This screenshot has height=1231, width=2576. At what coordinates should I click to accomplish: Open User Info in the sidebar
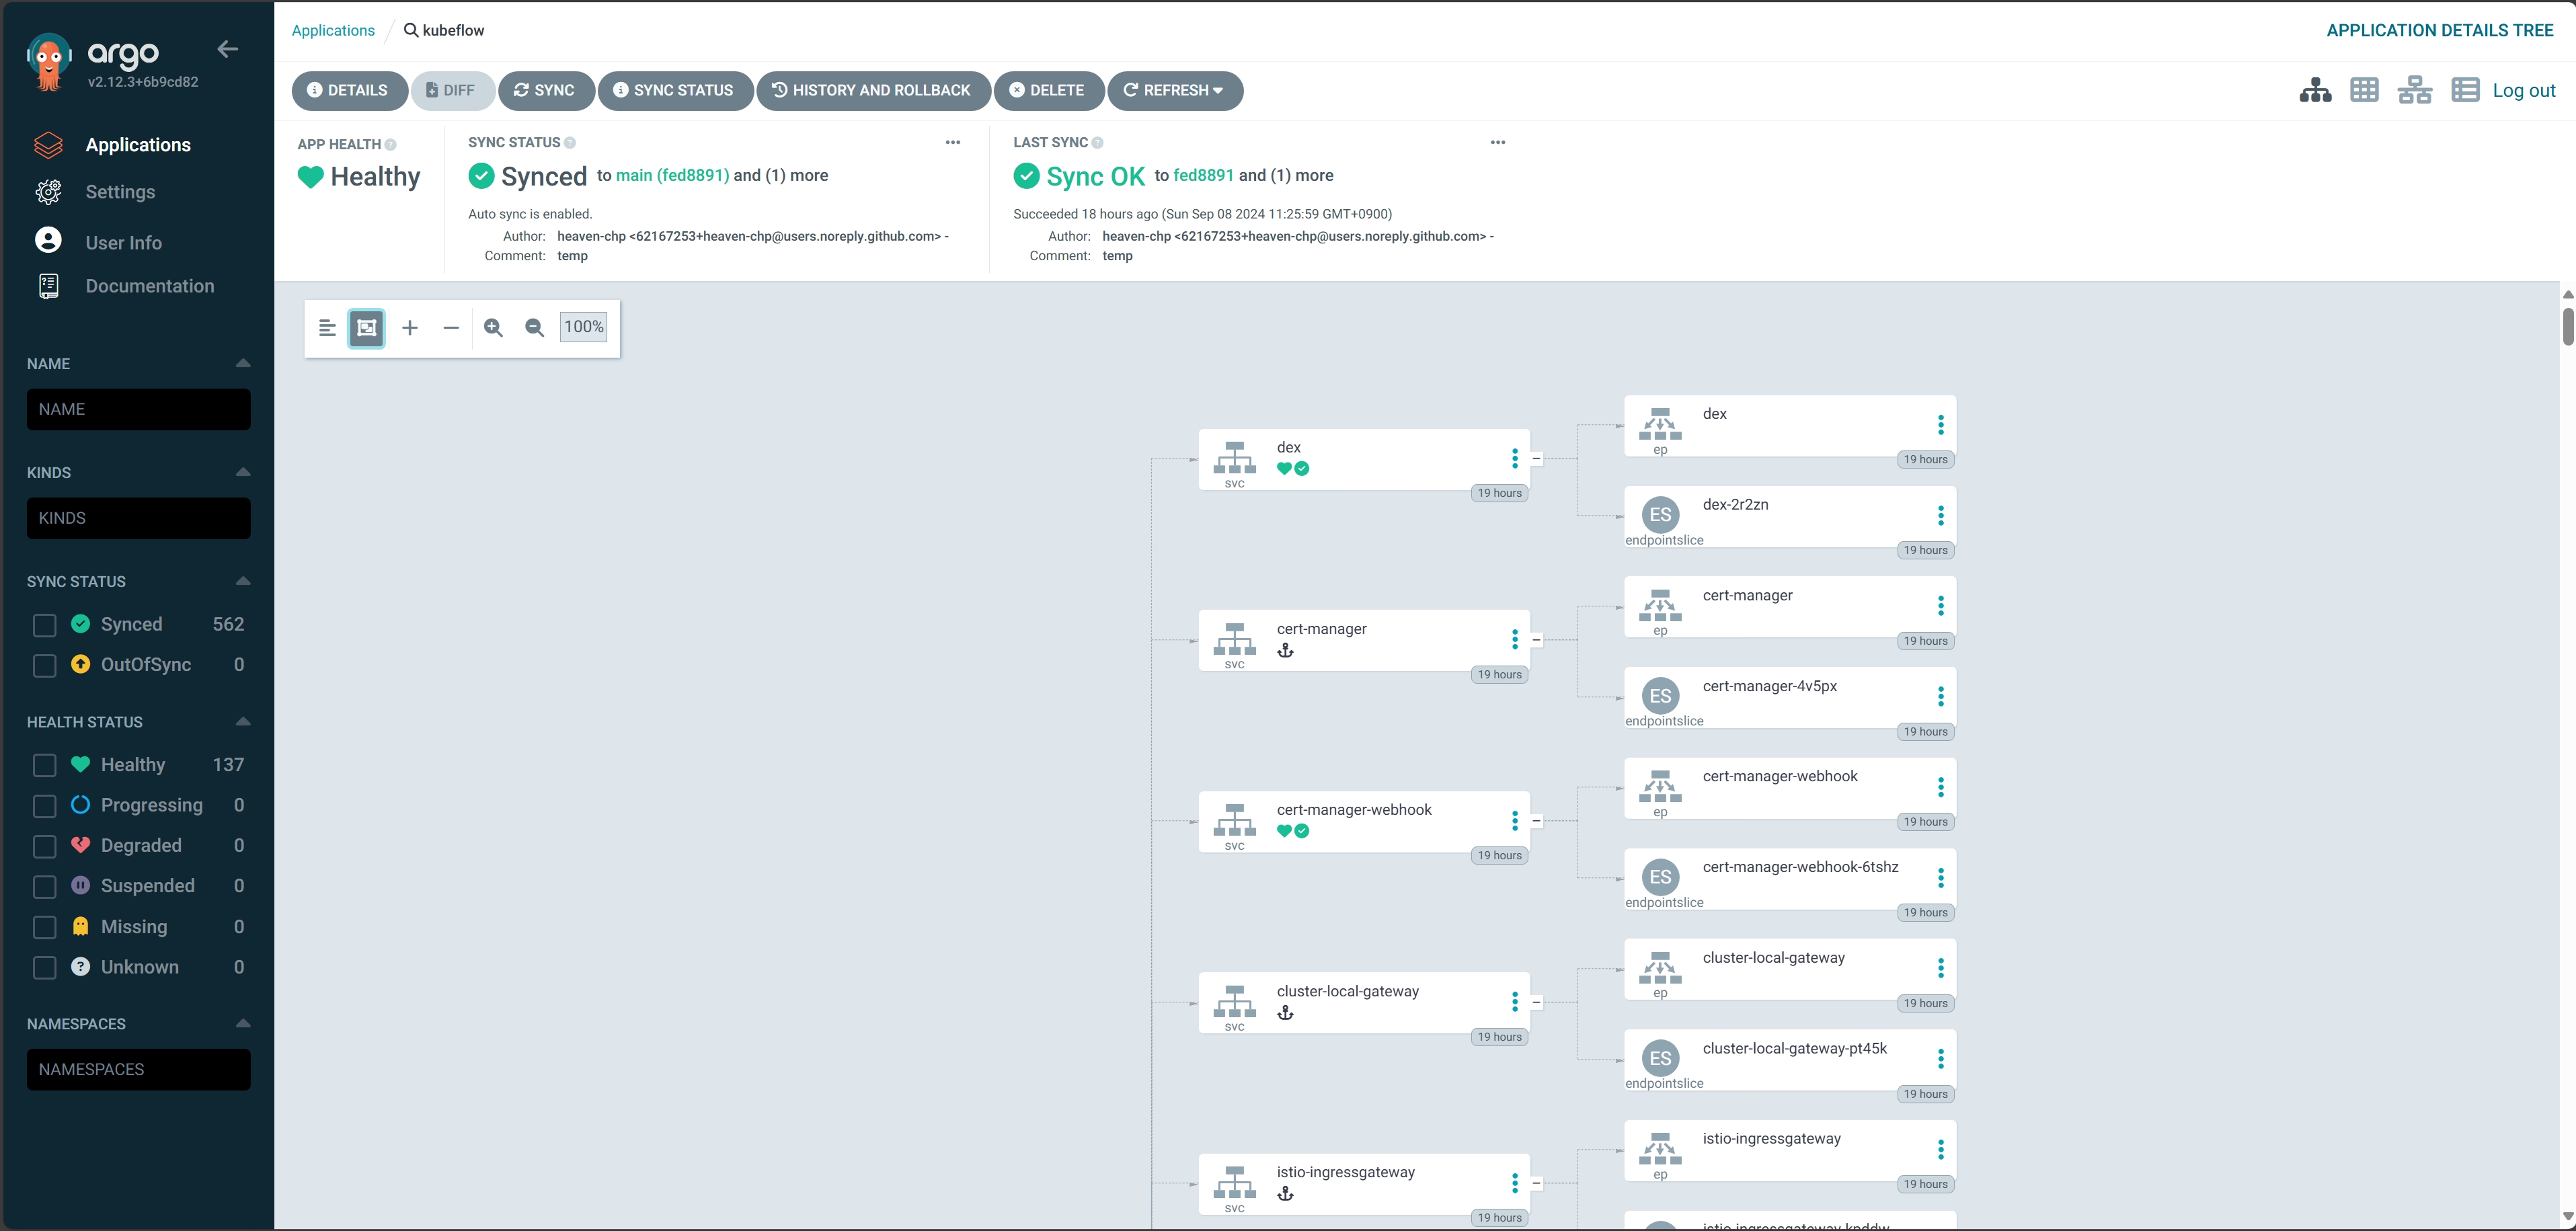(123, 243)
